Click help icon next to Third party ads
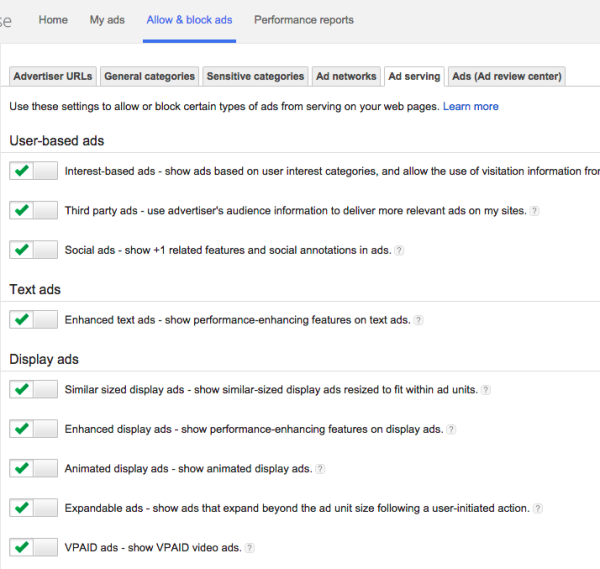Screen dimensions: 600x569 tap(535, 211)
